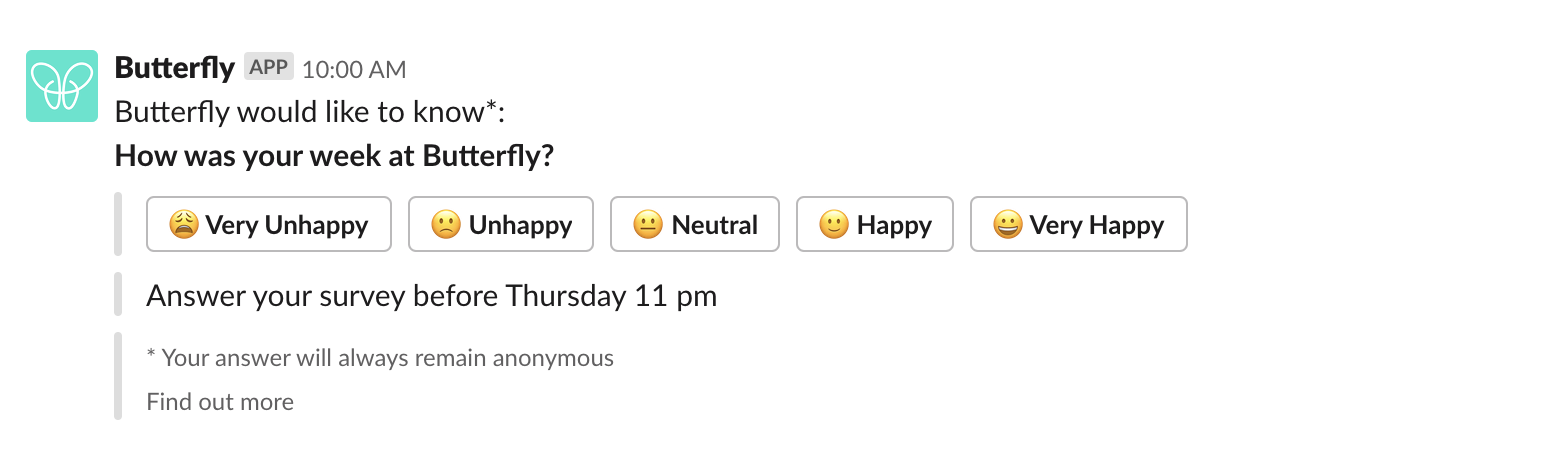The width and height of the screenshot is (1568, 456).
Task: Choose the Very Happy response button
Action: (1079, 224)
